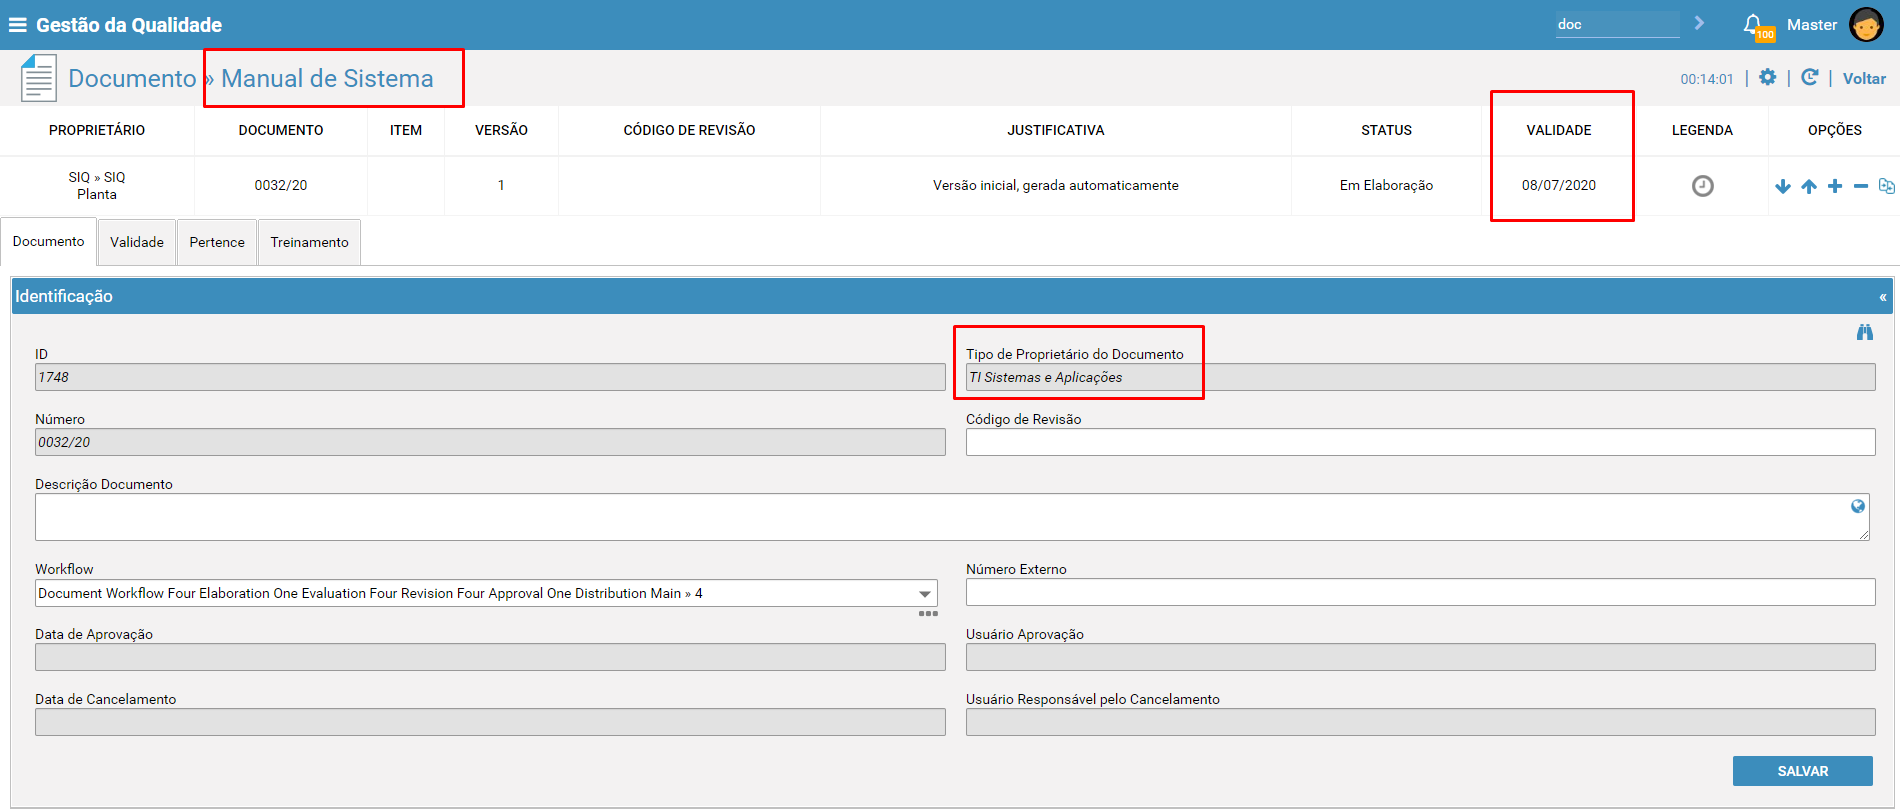Click 'Versão inicial, gerada automaticamente' cell
The image size is (1900, 809).
(x=1055, y=185)
